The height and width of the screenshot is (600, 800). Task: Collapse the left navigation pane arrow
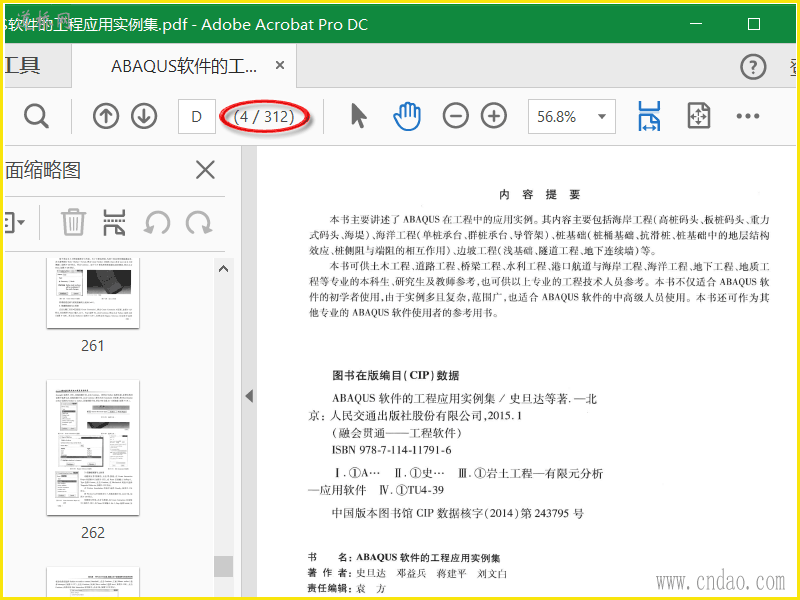(249, 396)
